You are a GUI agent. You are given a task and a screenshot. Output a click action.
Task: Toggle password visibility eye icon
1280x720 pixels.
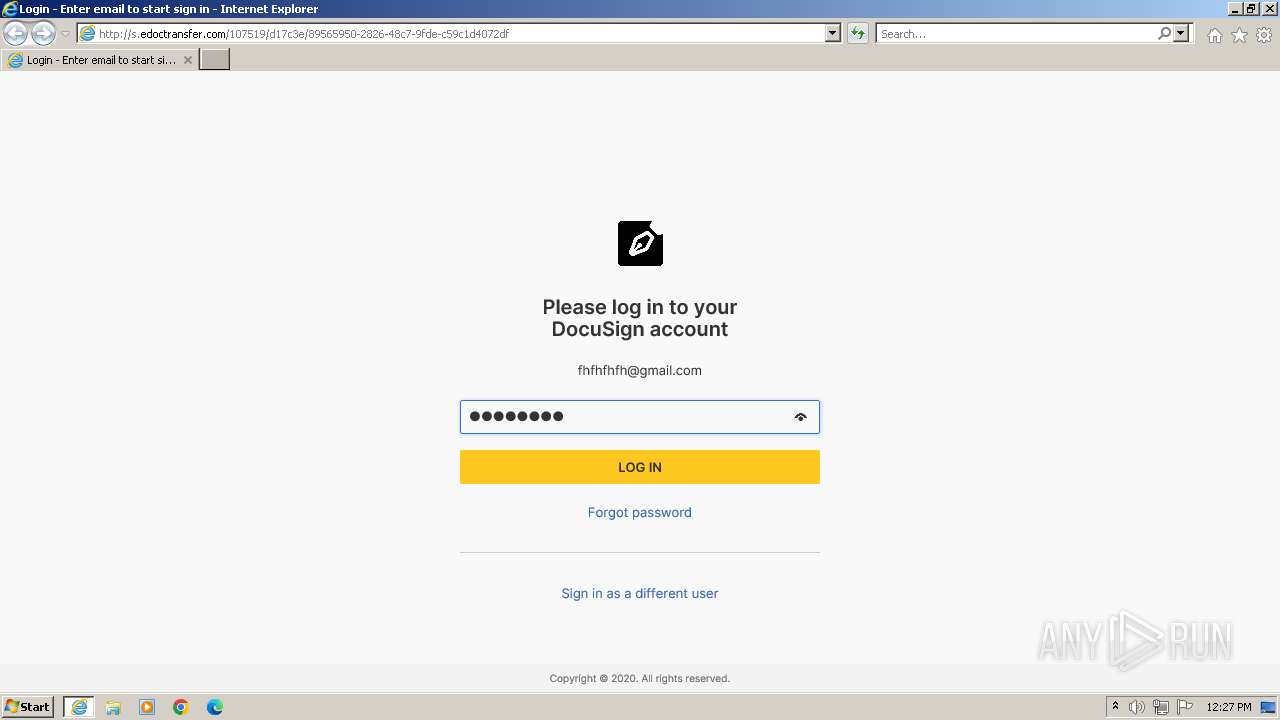pyautogui.click(x=801, y=417)
